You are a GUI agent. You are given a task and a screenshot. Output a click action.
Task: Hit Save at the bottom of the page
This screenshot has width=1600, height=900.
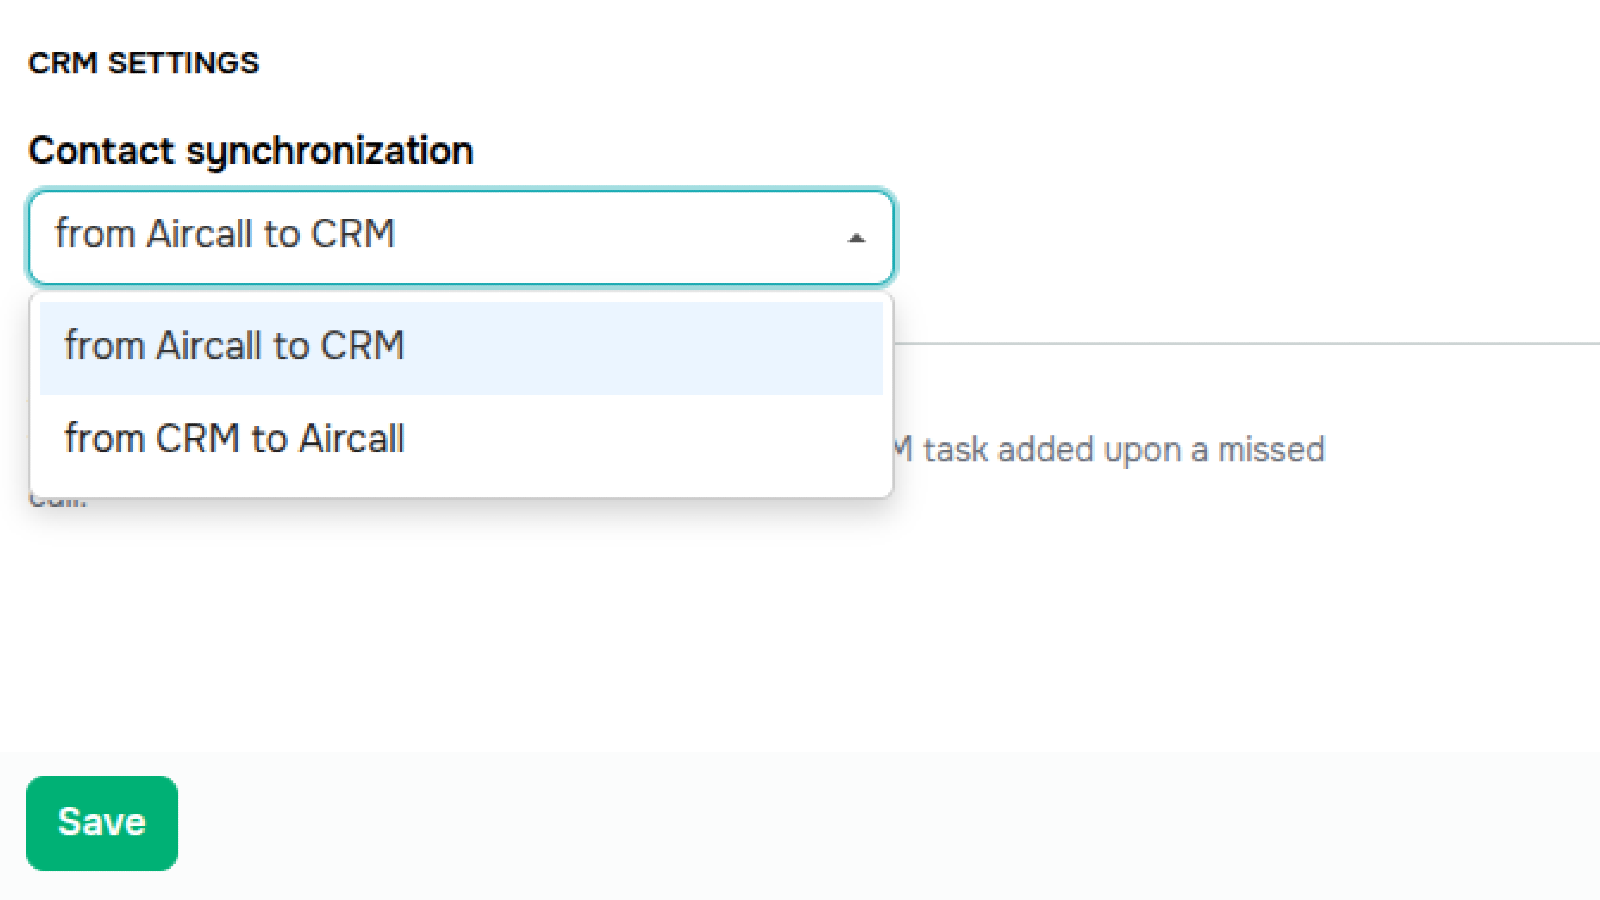click(x=102, y=823)
